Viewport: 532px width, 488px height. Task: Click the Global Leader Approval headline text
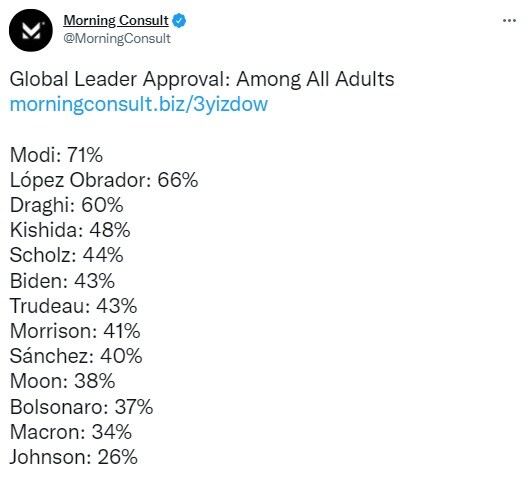[x=202, y=79]
